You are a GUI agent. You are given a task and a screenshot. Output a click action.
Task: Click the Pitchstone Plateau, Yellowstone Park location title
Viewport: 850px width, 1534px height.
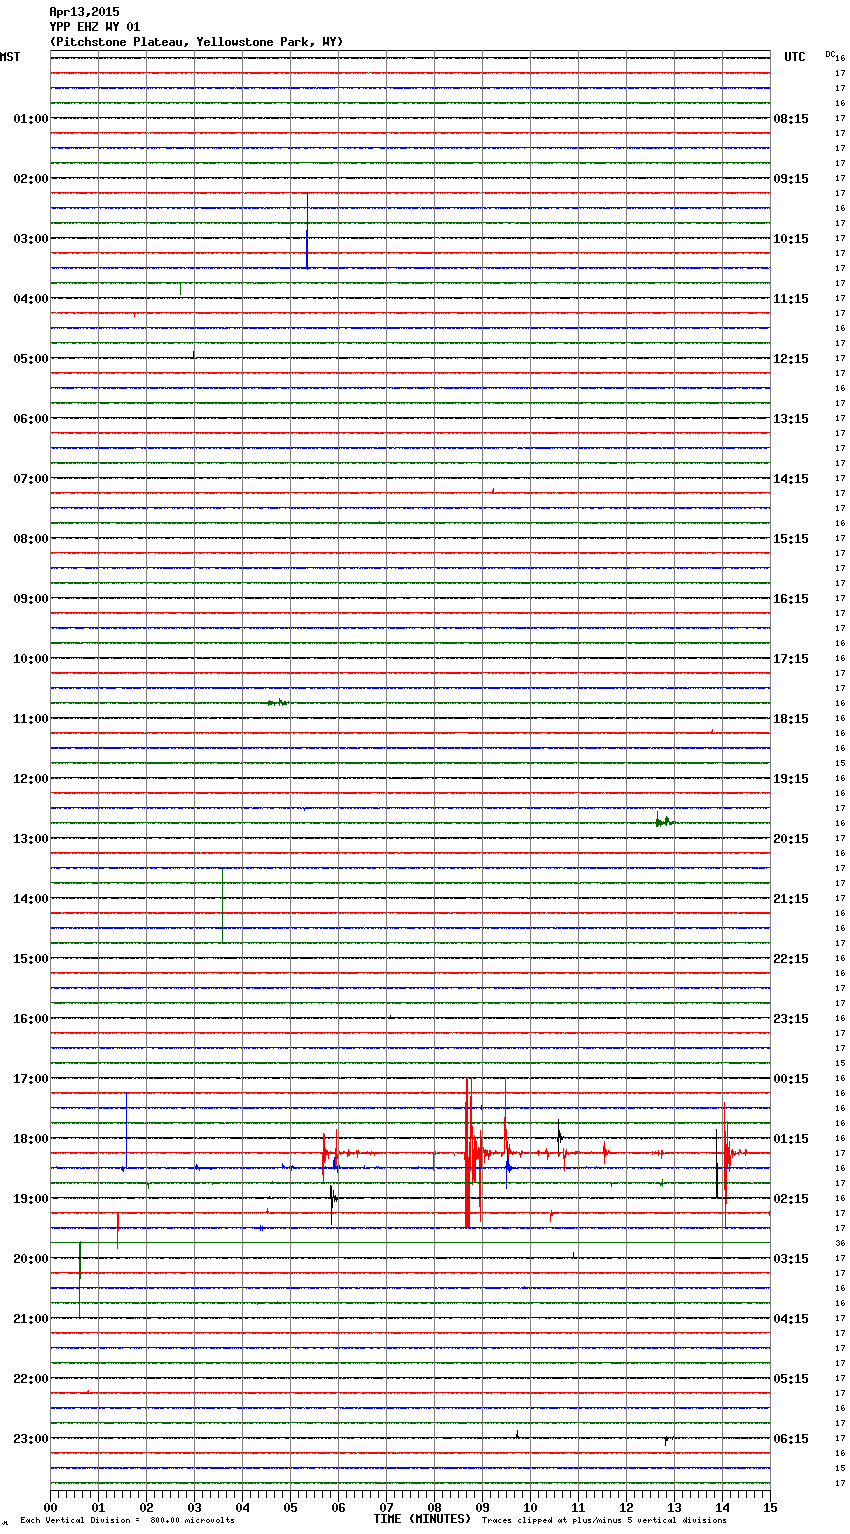196,42
